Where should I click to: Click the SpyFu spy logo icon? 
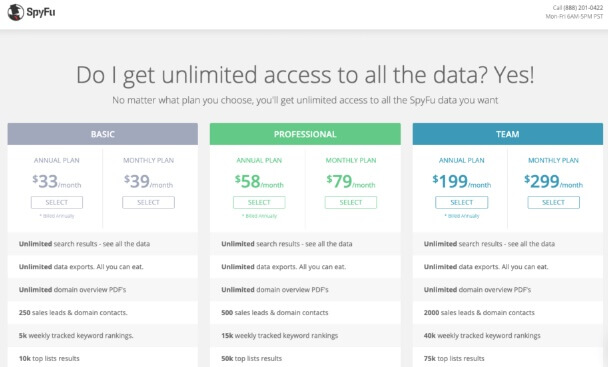click(16, 12)
